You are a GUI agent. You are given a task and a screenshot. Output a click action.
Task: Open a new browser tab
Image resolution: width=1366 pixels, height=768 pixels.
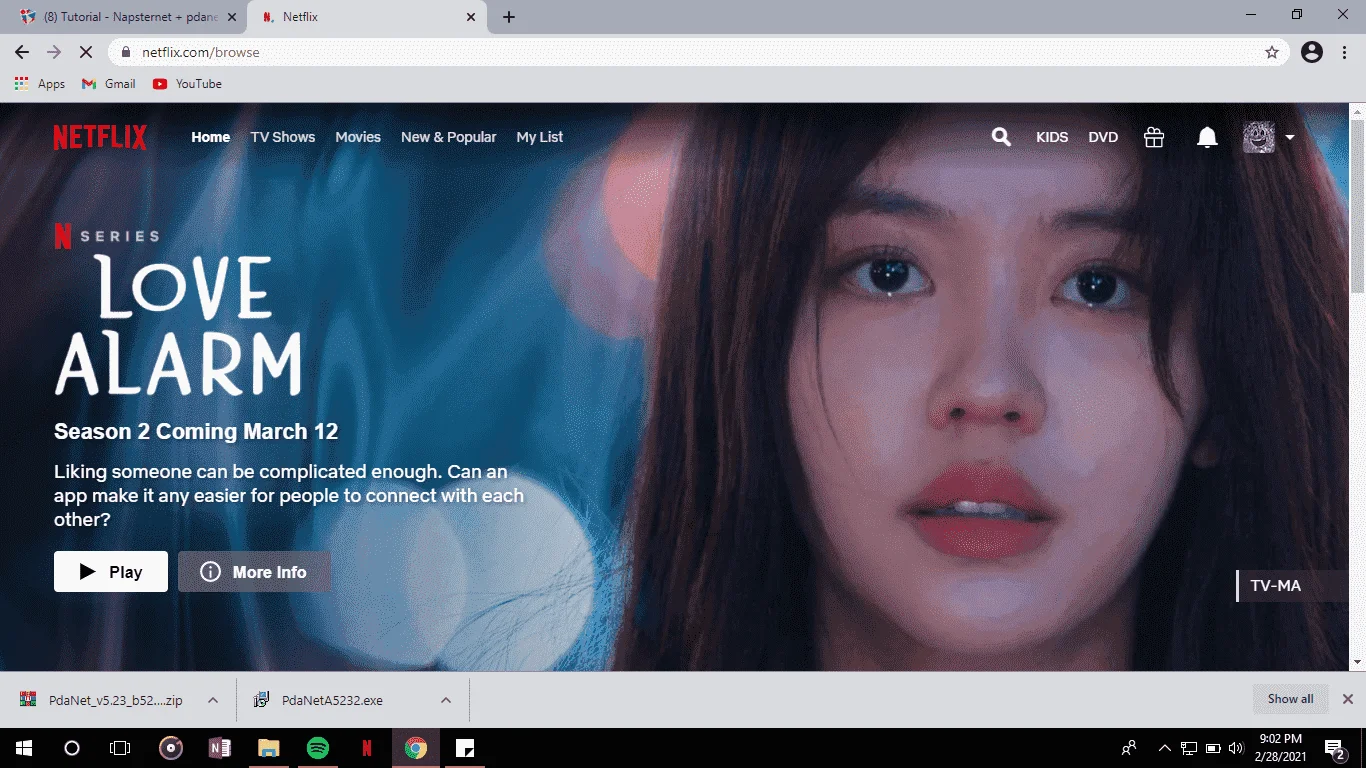pos(509,17)
